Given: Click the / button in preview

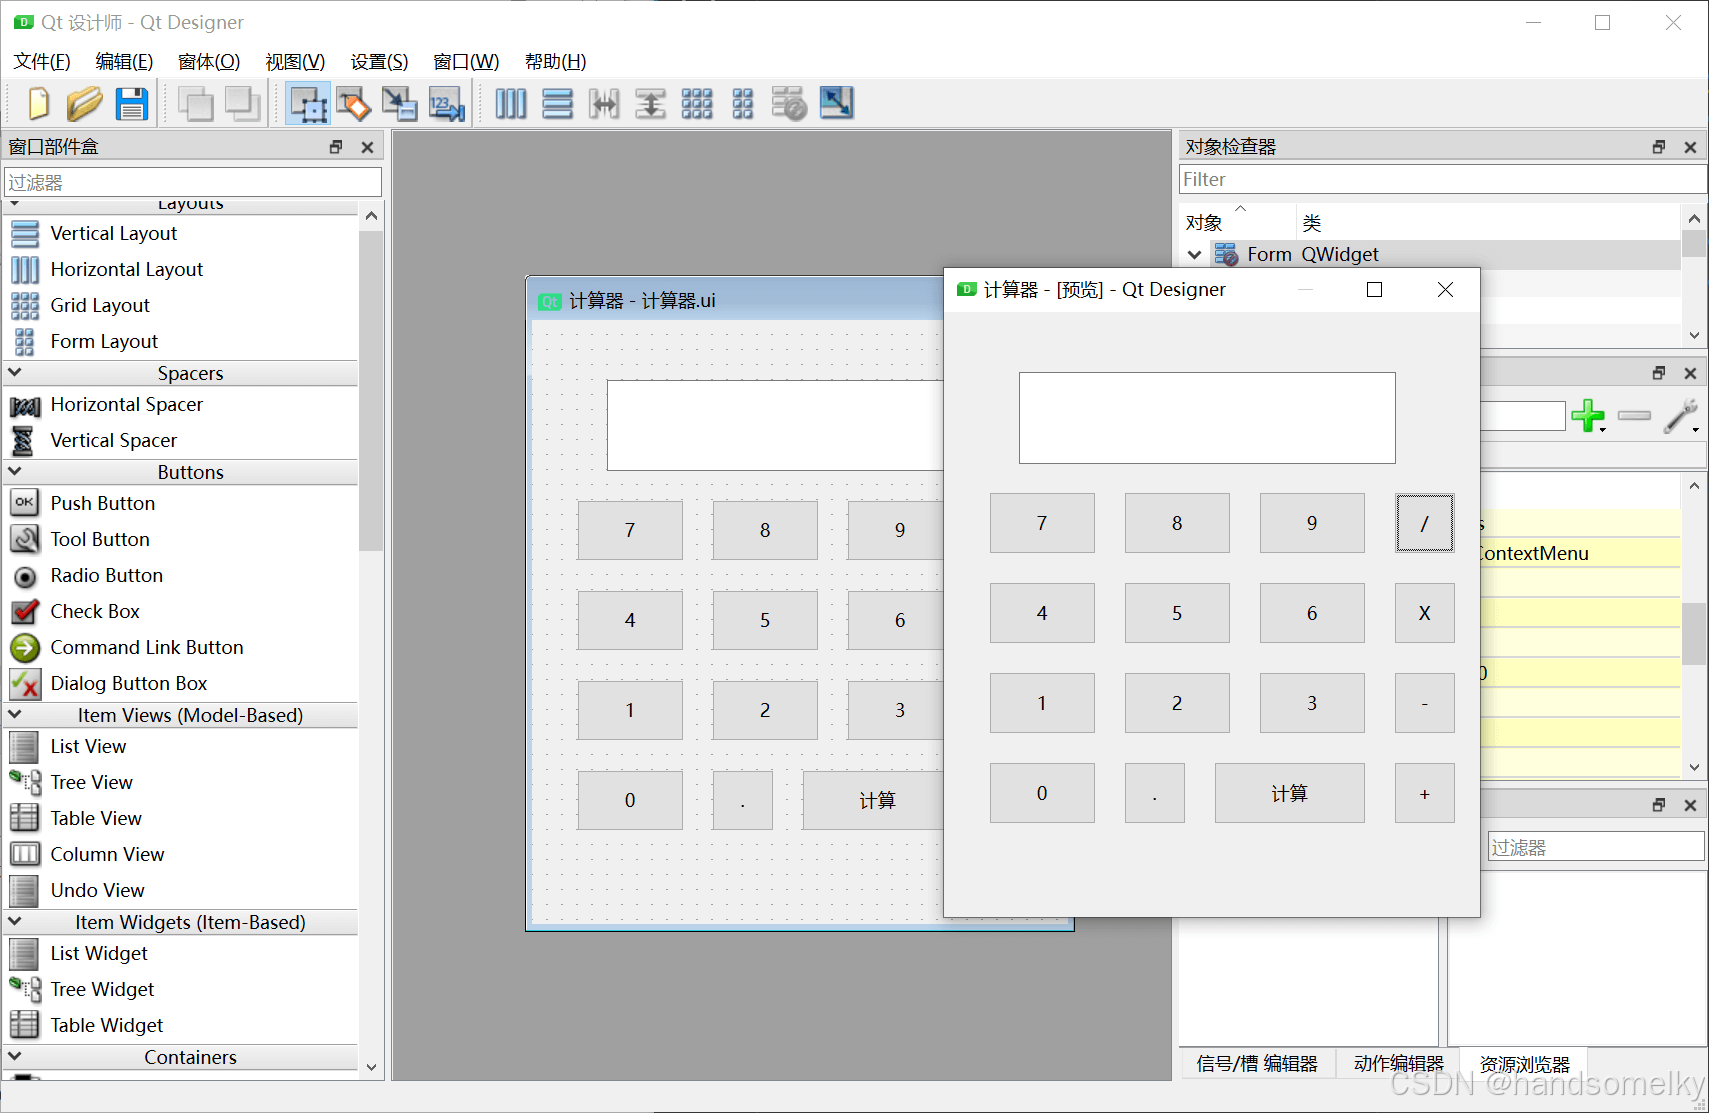Looking at the screenshot, I should pyautogui.click(x=1424, y=523).
